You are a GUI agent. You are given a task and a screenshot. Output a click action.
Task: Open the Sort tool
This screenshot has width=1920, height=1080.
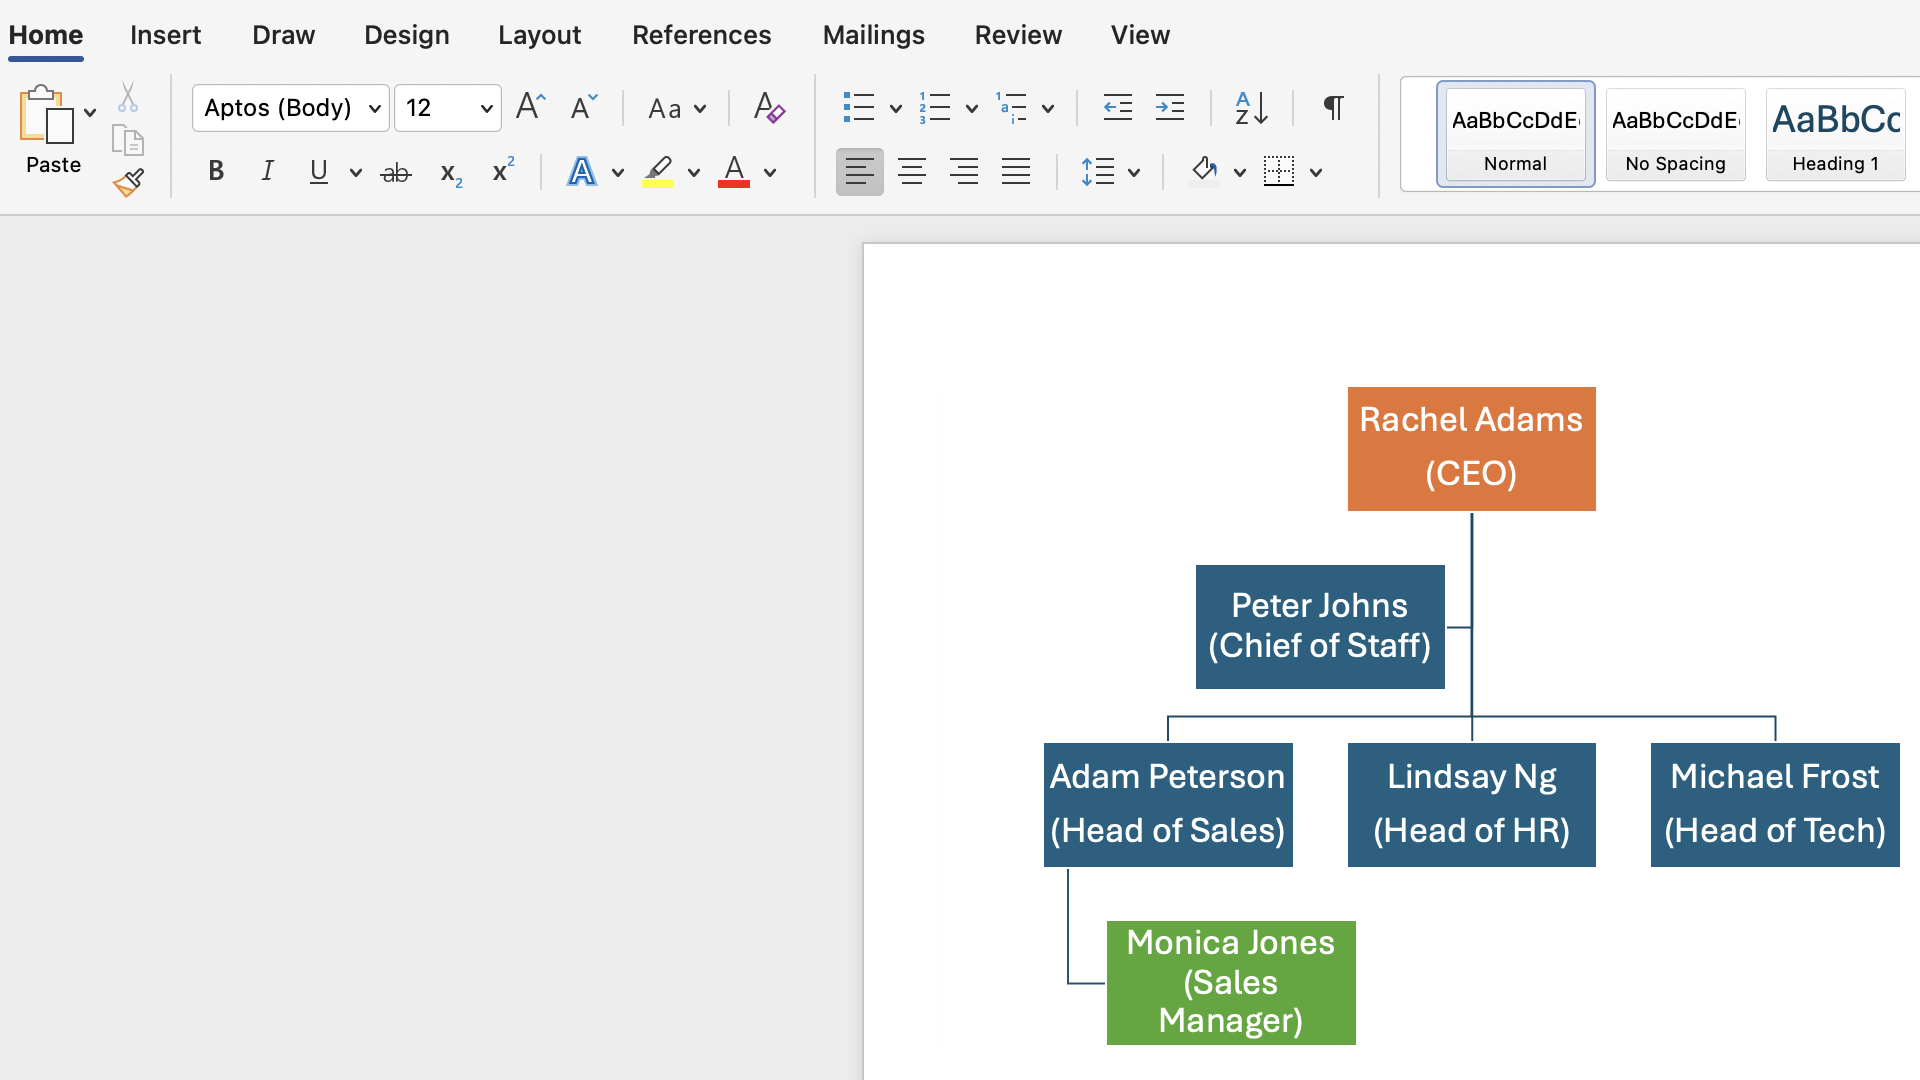(1250, 107)
